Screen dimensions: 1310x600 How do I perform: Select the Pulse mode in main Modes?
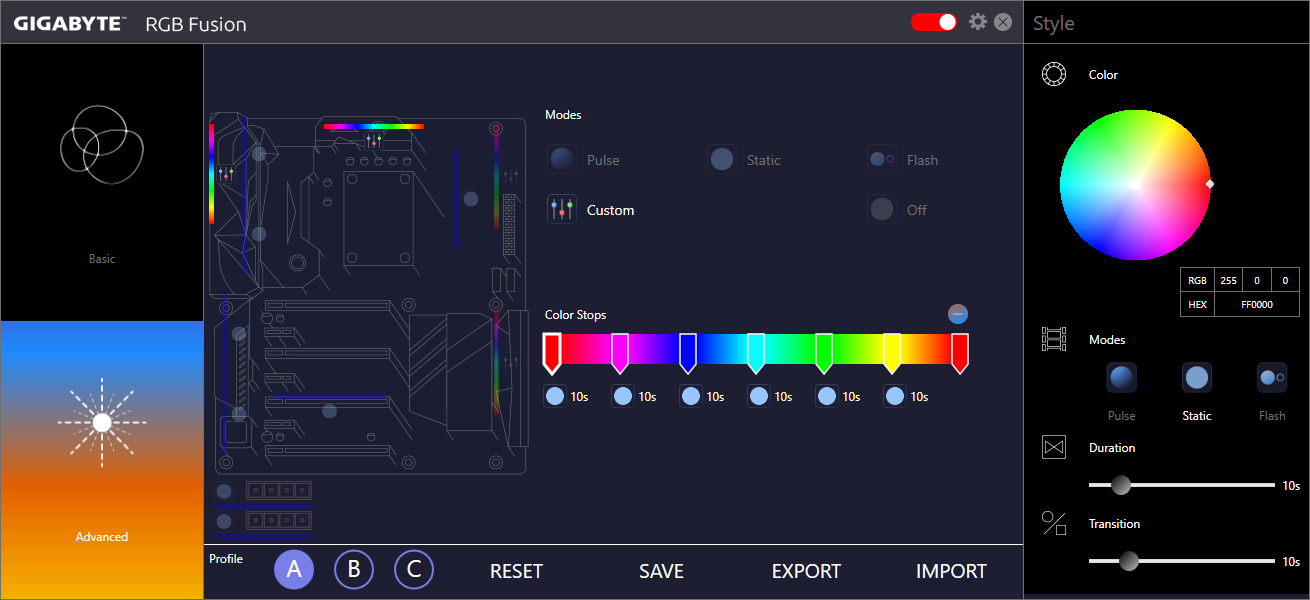click(563, 159)
